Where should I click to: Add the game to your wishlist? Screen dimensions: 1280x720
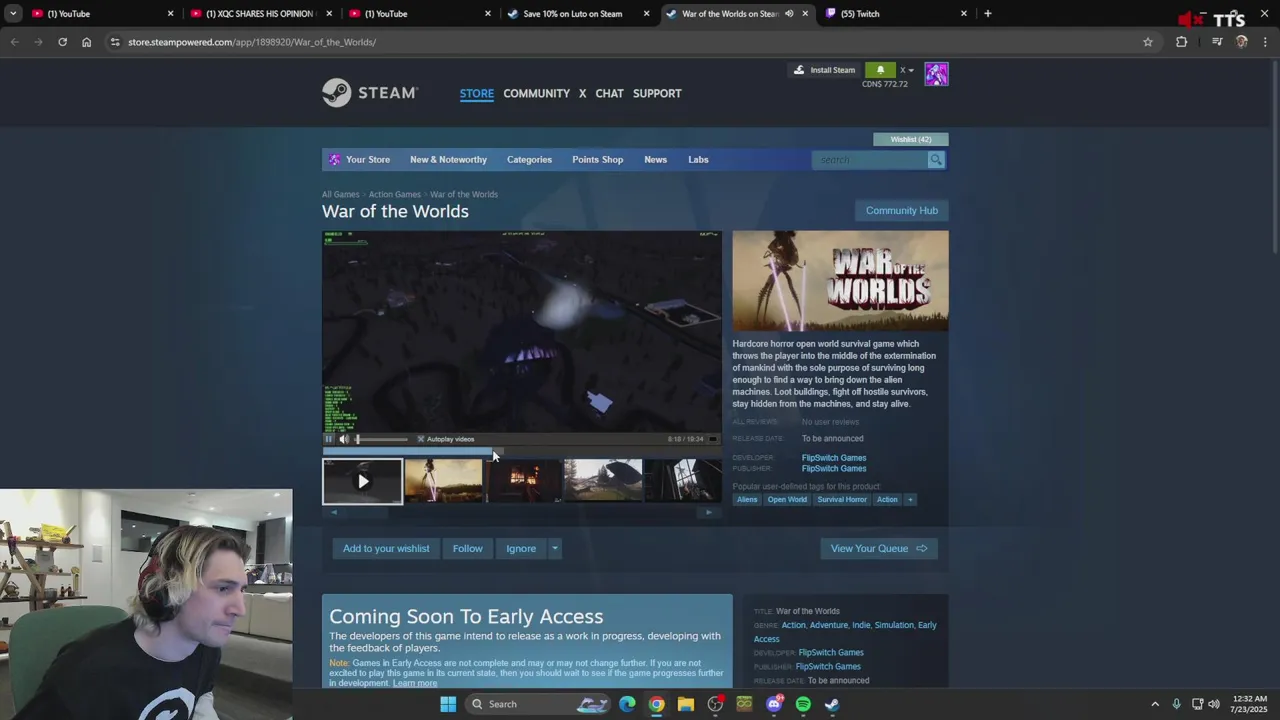click(386, 548)
